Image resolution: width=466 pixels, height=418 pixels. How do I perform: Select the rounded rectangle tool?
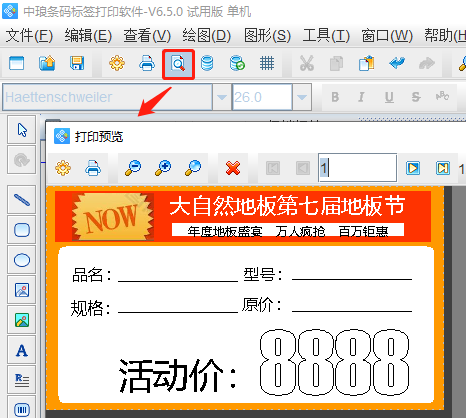[x=22, y=230]
